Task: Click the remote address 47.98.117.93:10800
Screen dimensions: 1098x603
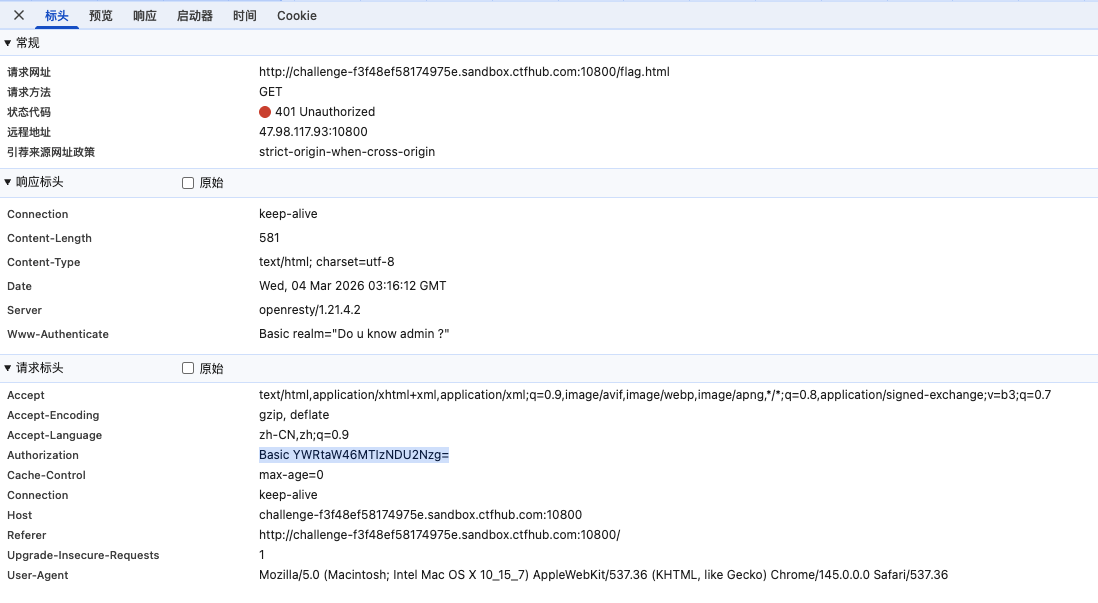Action: coord(313,132)
